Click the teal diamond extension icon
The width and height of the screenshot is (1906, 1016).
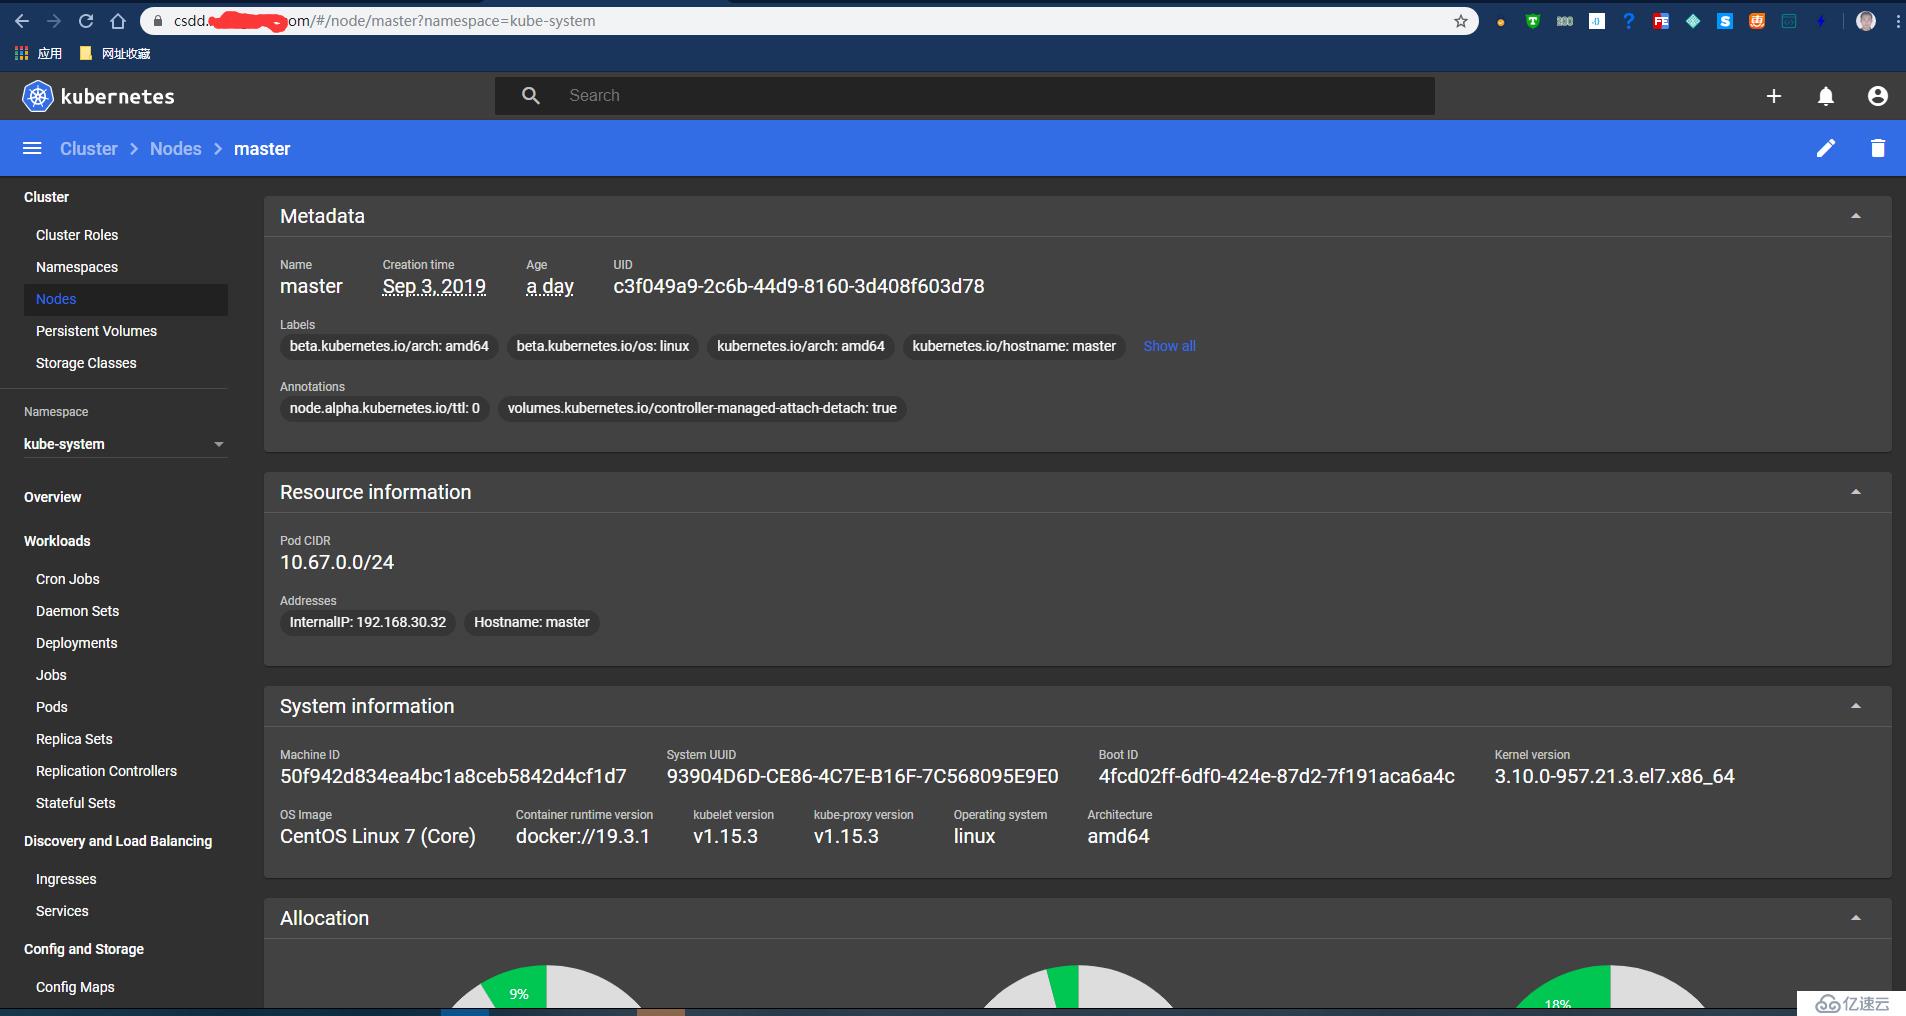(x=1693, y=20)
